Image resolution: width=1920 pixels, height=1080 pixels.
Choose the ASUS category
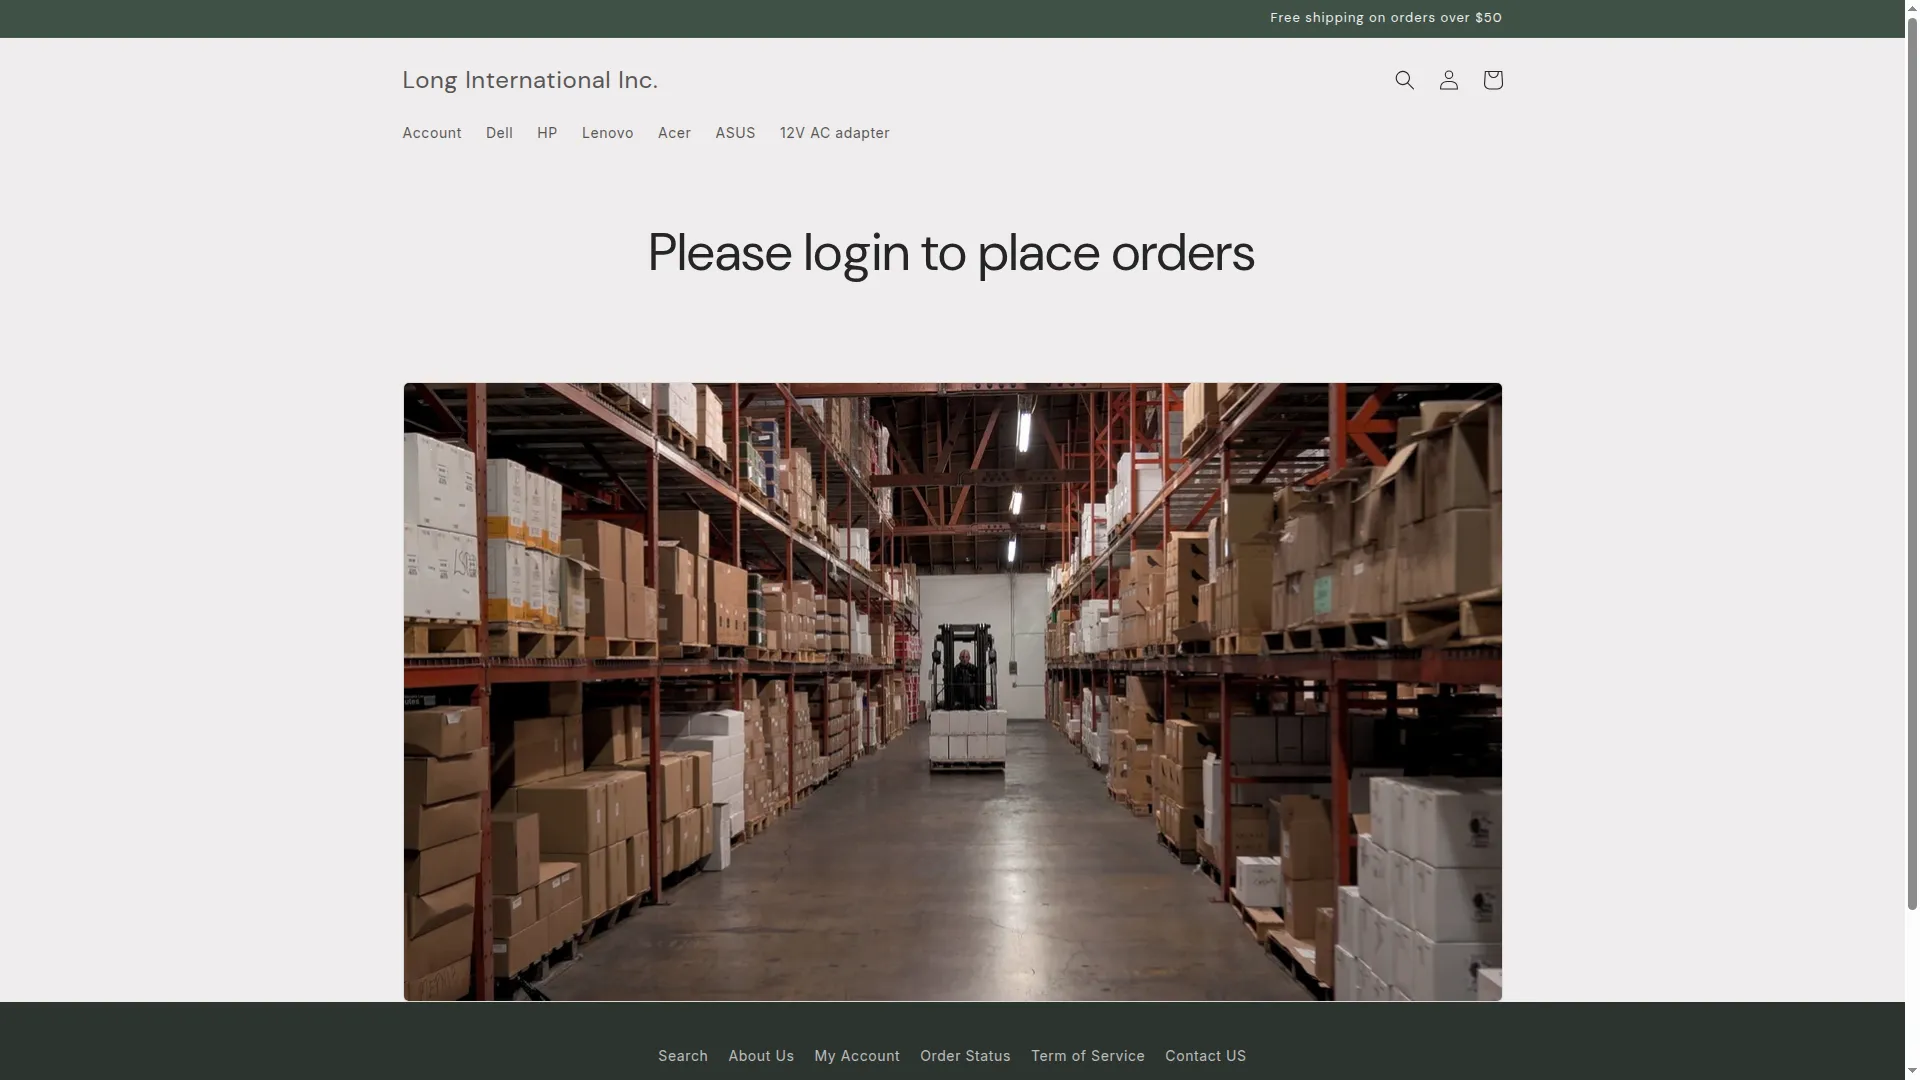(735, 133)
